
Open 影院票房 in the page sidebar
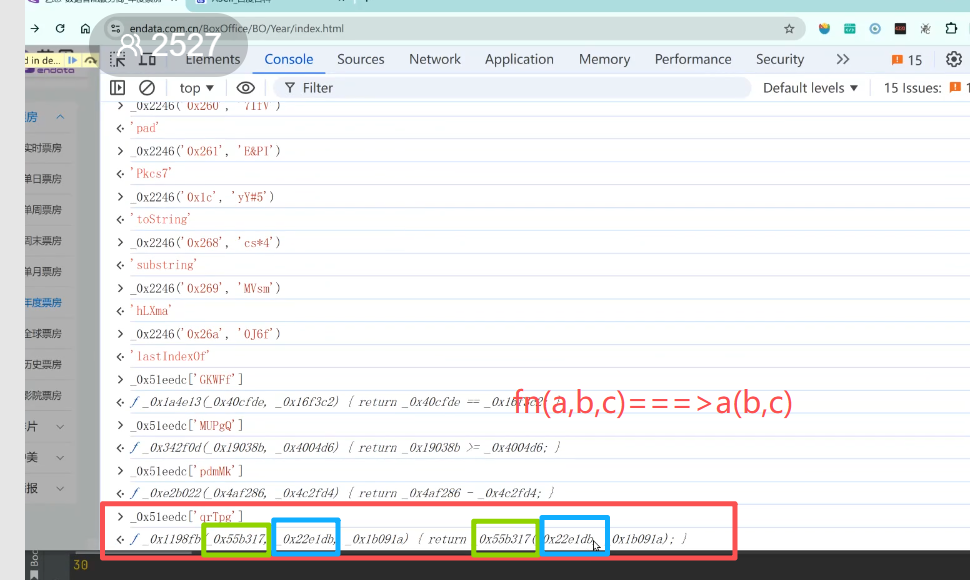click(x=43, y=396)
